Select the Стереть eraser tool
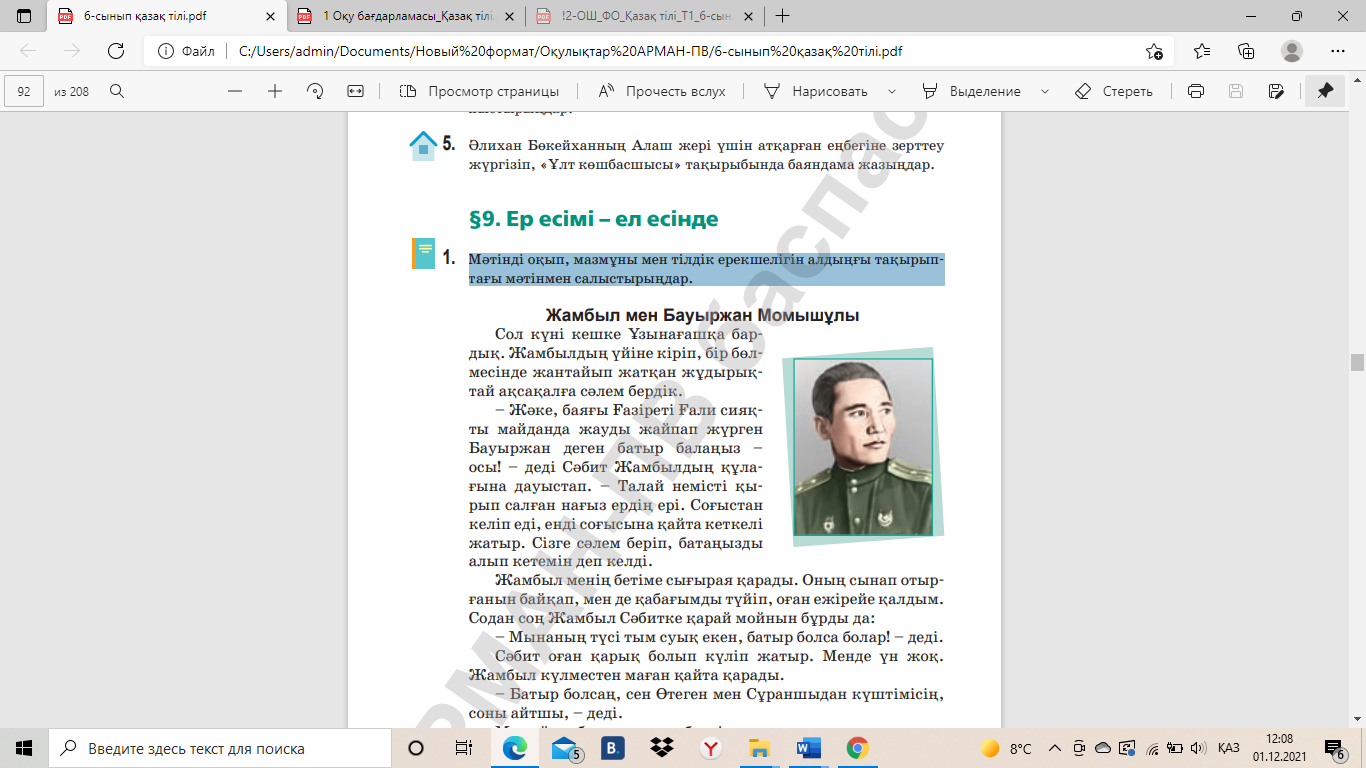 point(1114,91)
